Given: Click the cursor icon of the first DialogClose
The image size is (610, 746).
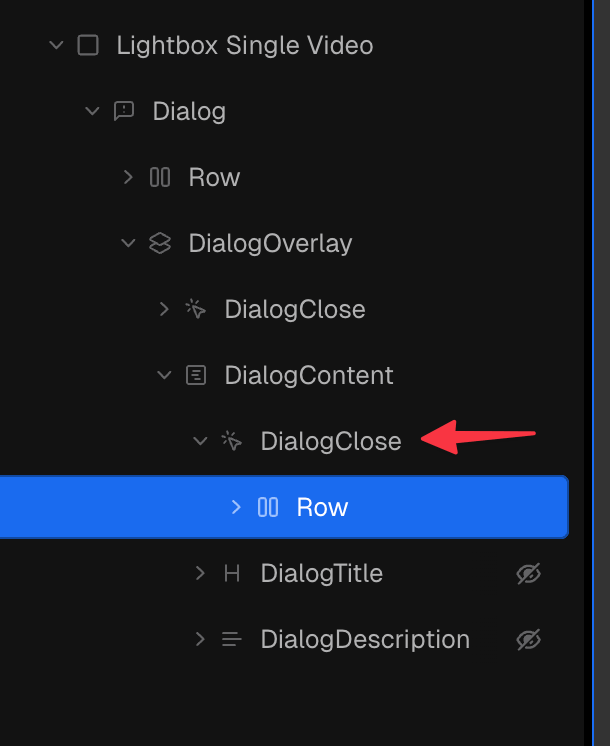Looking at the screenshot, I should tap(196, 309).
